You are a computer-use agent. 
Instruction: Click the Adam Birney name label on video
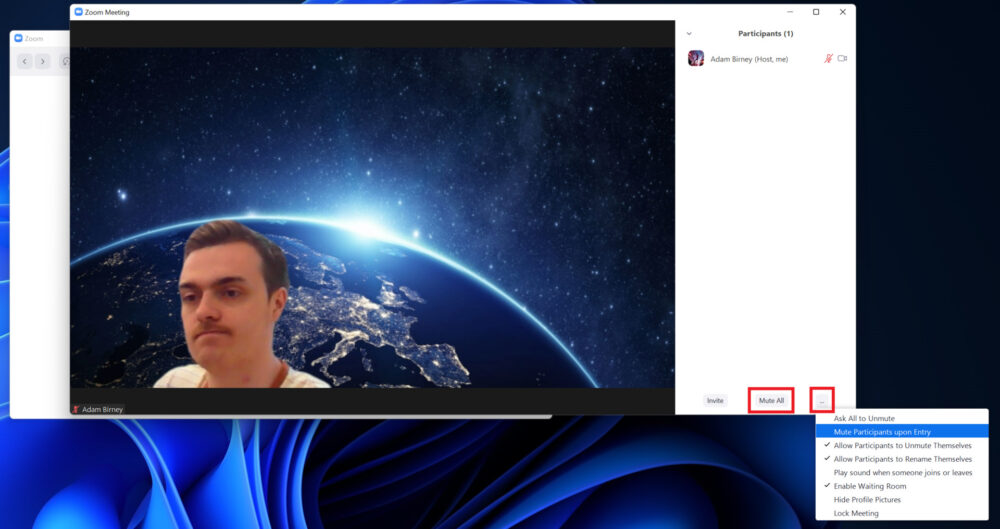click(x=103, y=410)
